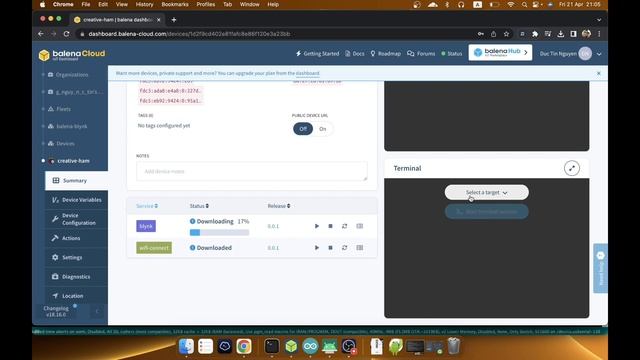Restart the wifi-connect service
This screenshot has height=360, width=640.
(344, 248)
